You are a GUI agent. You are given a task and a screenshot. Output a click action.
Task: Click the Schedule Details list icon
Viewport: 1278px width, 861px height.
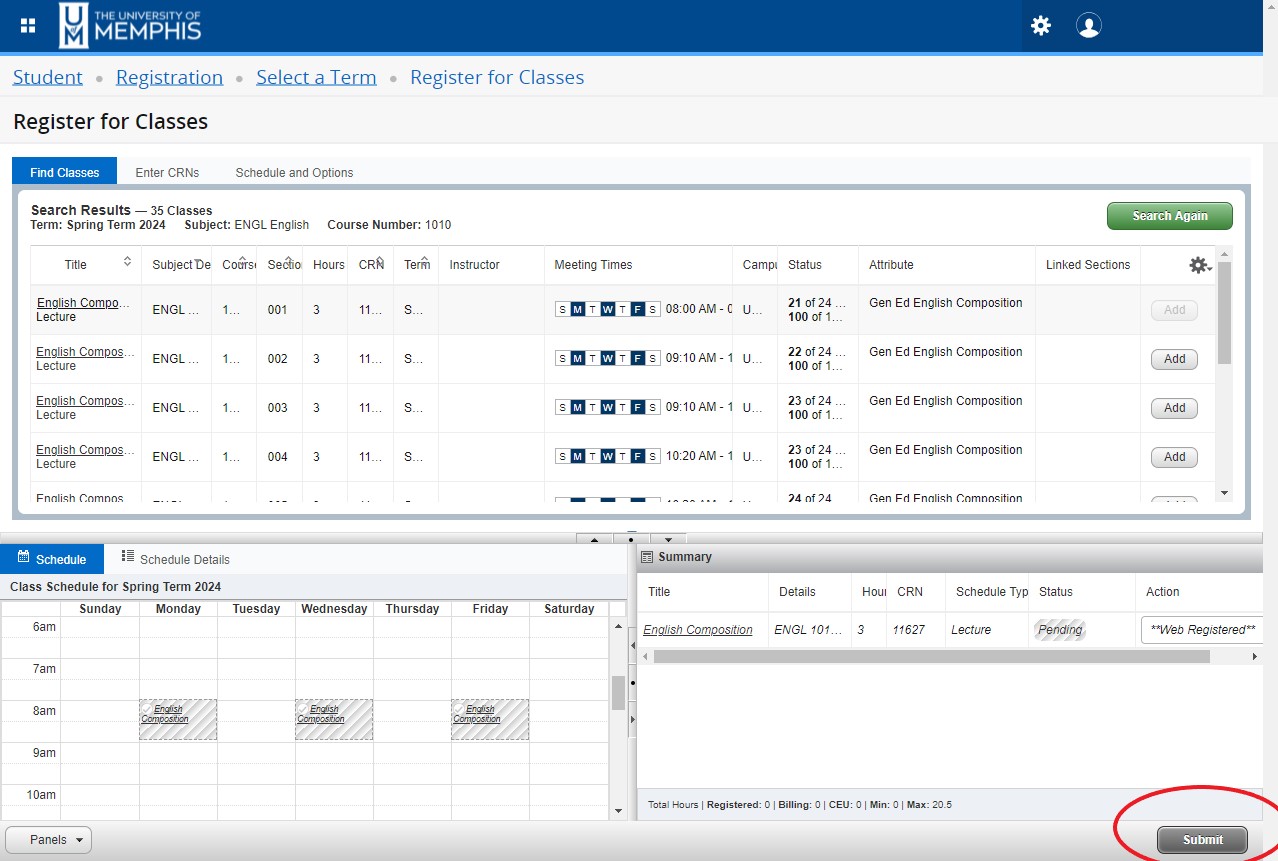tap(125, 559)
